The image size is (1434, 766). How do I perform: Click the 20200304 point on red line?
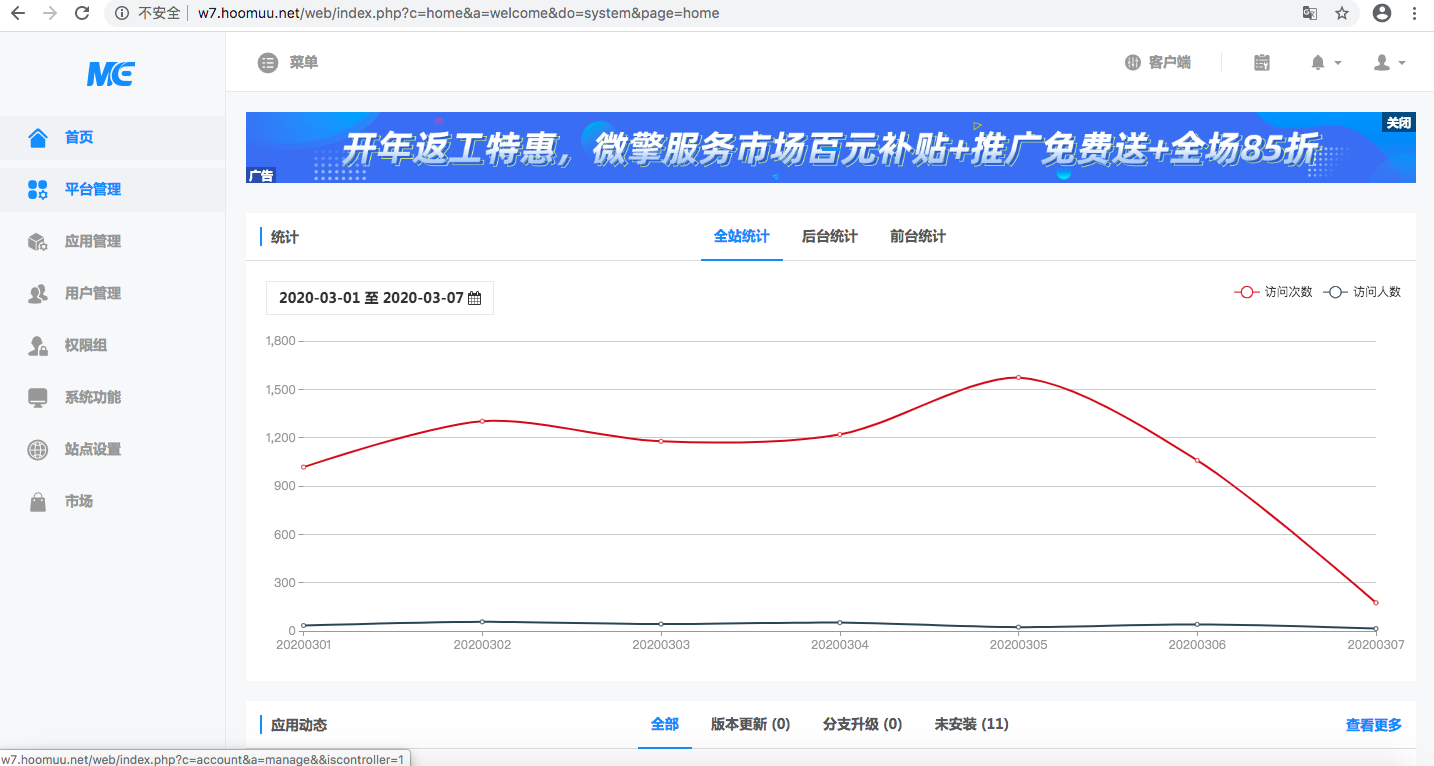coord(840,434)
